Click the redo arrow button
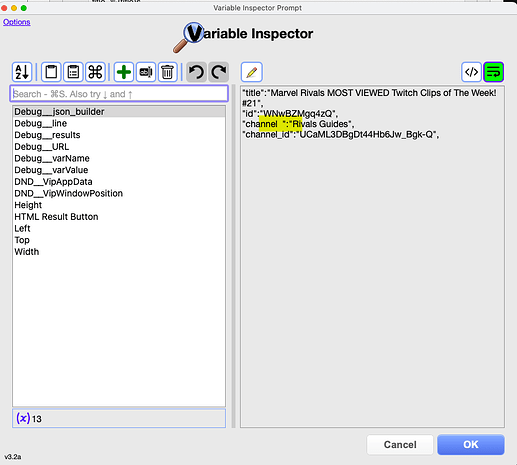Image resolution: width=517 pixels, height=465 pixels. click(219, 72)
